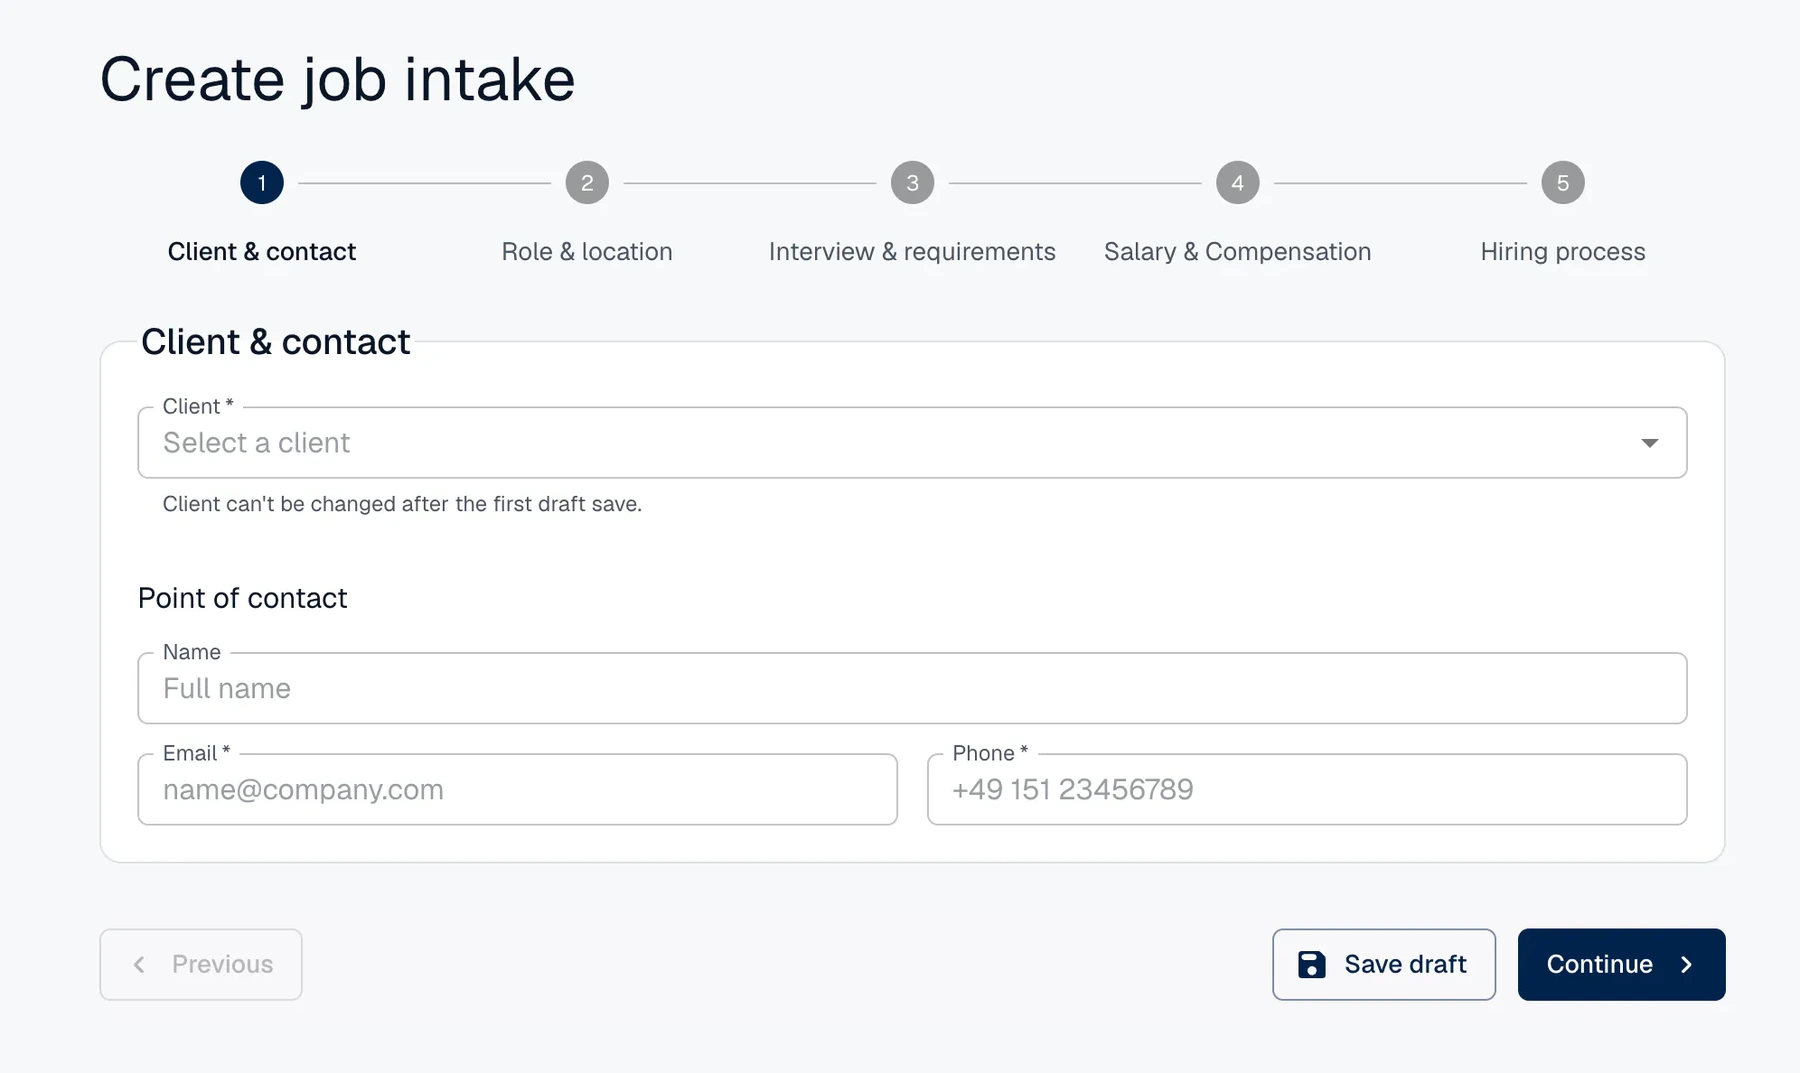Screen dimensions: 1800x1073
Task: Select the Role & location step label
Action: tap(587, 252)
